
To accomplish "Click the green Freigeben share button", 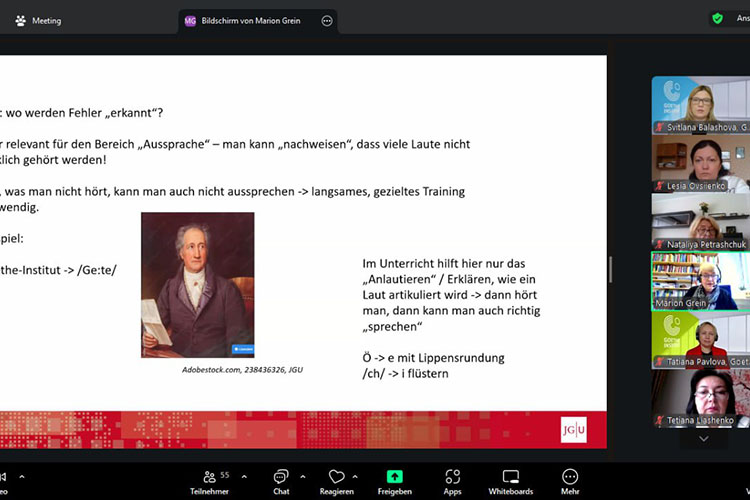I will click(395, 481).
